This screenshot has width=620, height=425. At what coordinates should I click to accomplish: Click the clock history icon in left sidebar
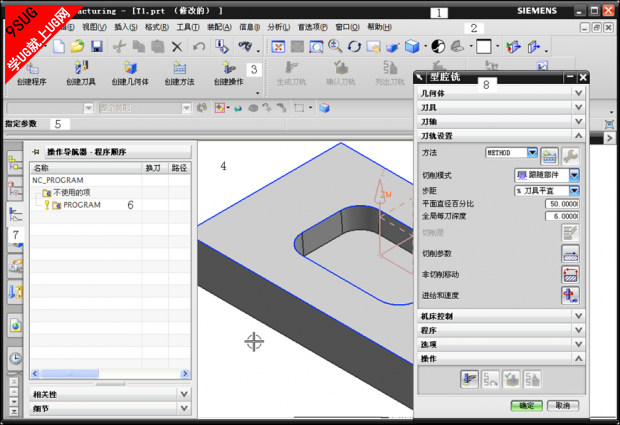click(x=15, y=358)
